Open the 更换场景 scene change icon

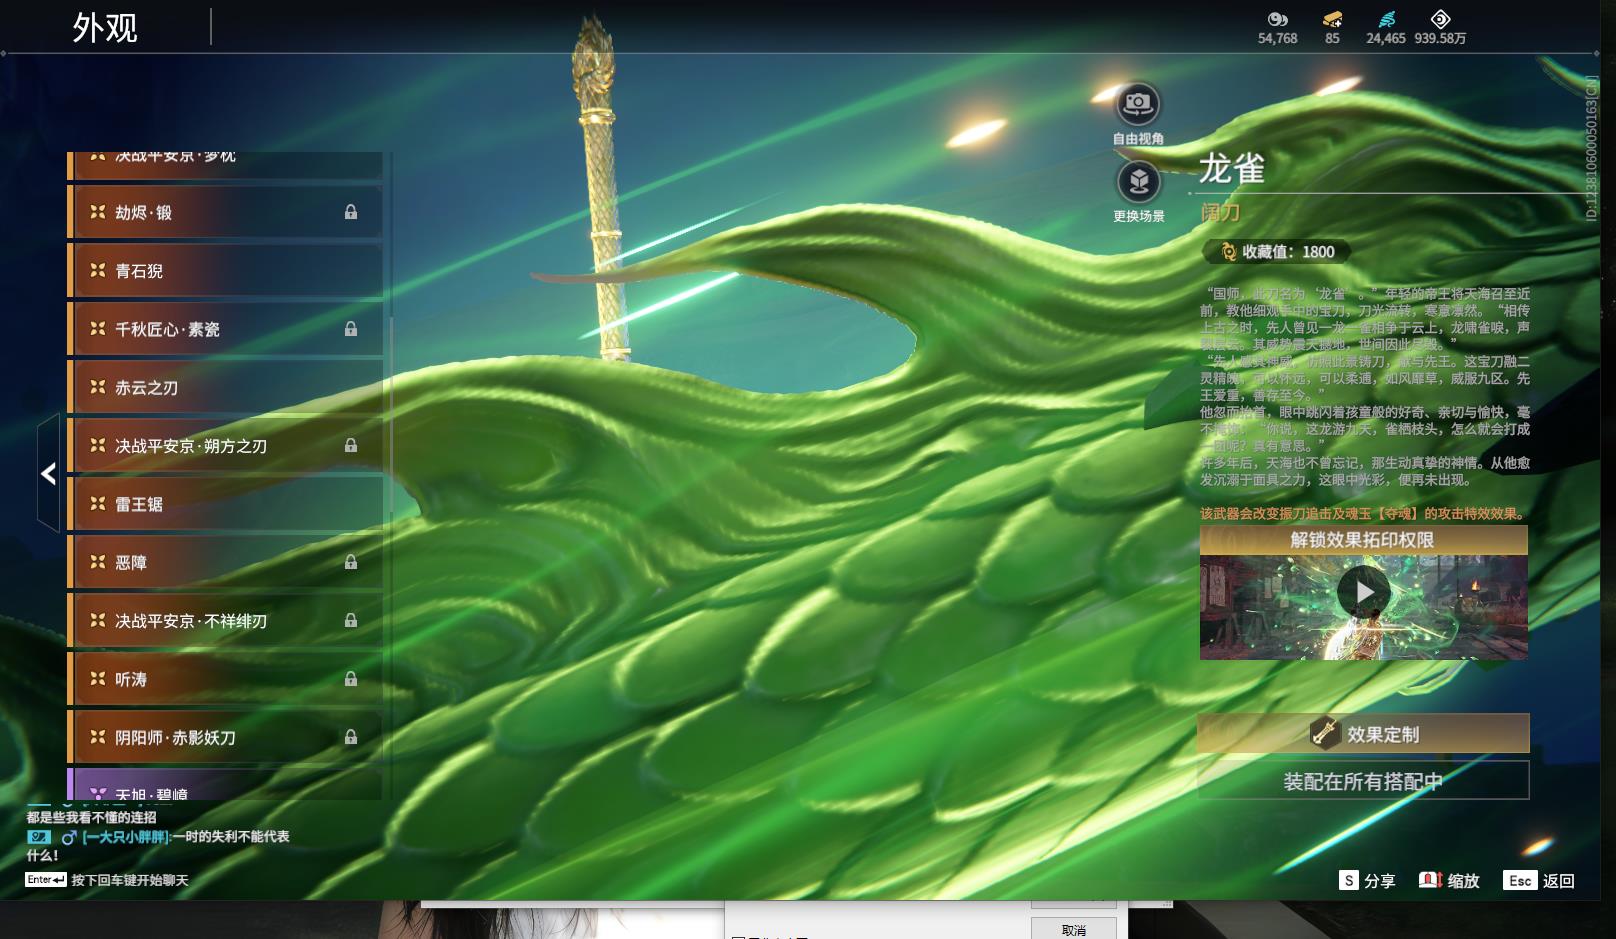(x=1138, y=182)
